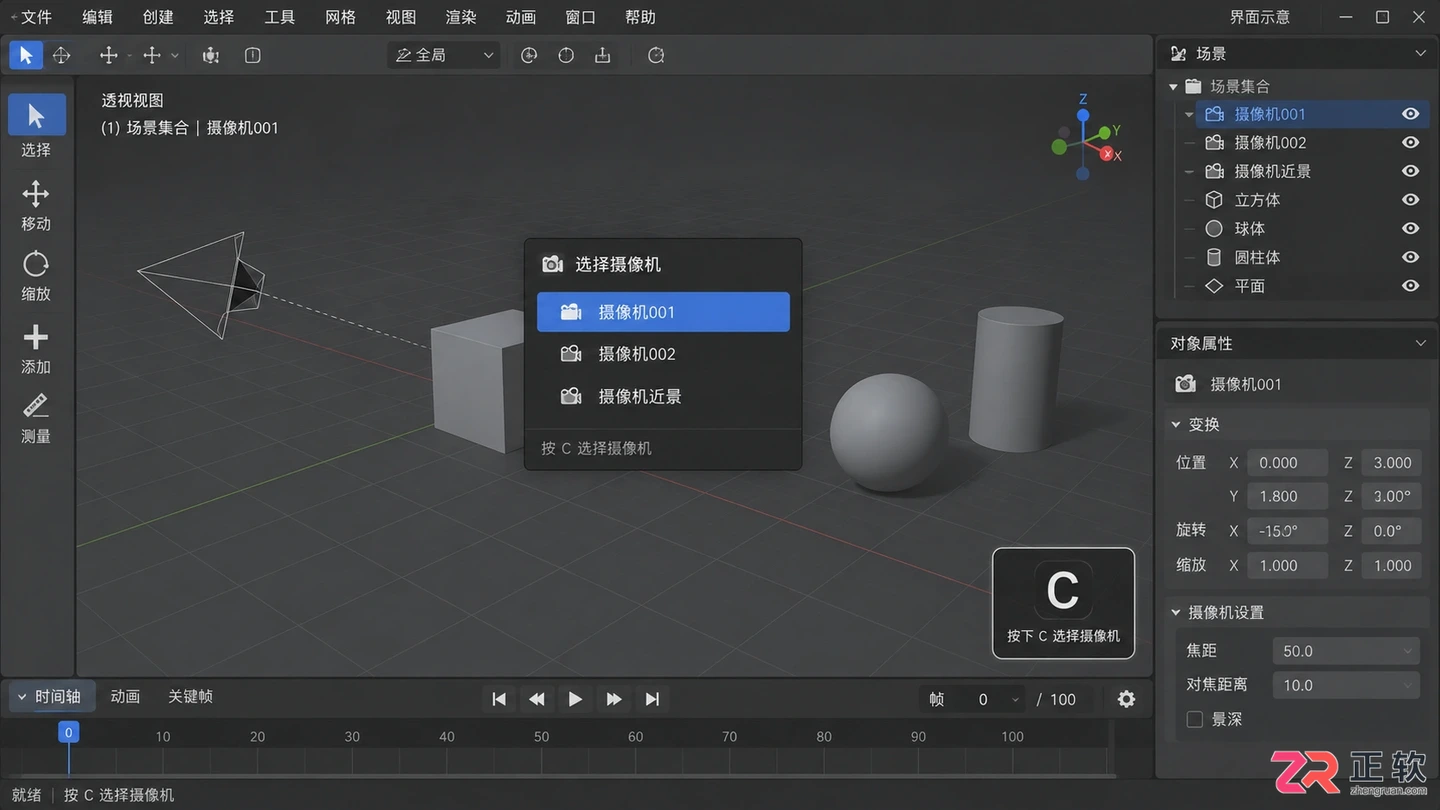This screenshot has width=1440, height=810.
Task: Open the 对焦距离 10.0 dropdown
Action: coord(1345,685)
